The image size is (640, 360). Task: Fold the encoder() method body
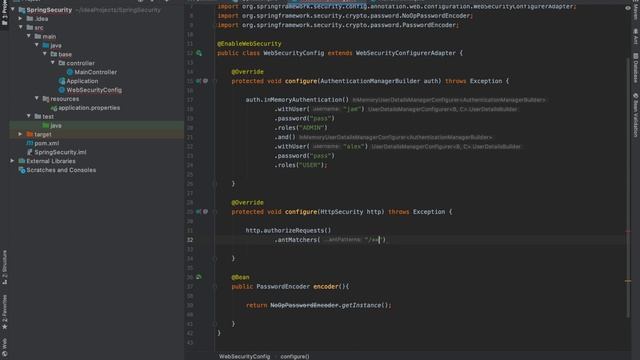pyautogui.click(x=215, y=287)
